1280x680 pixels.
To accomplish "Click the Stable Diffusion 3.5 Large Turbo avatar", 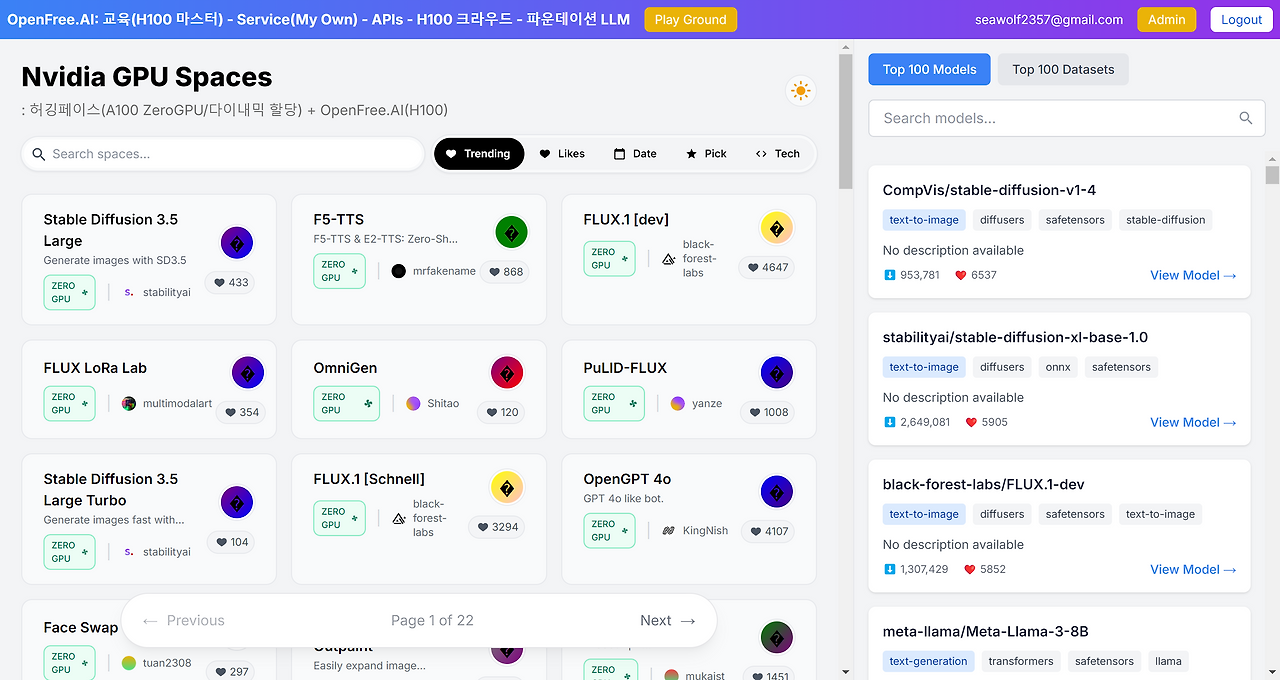I will point(237,502).
